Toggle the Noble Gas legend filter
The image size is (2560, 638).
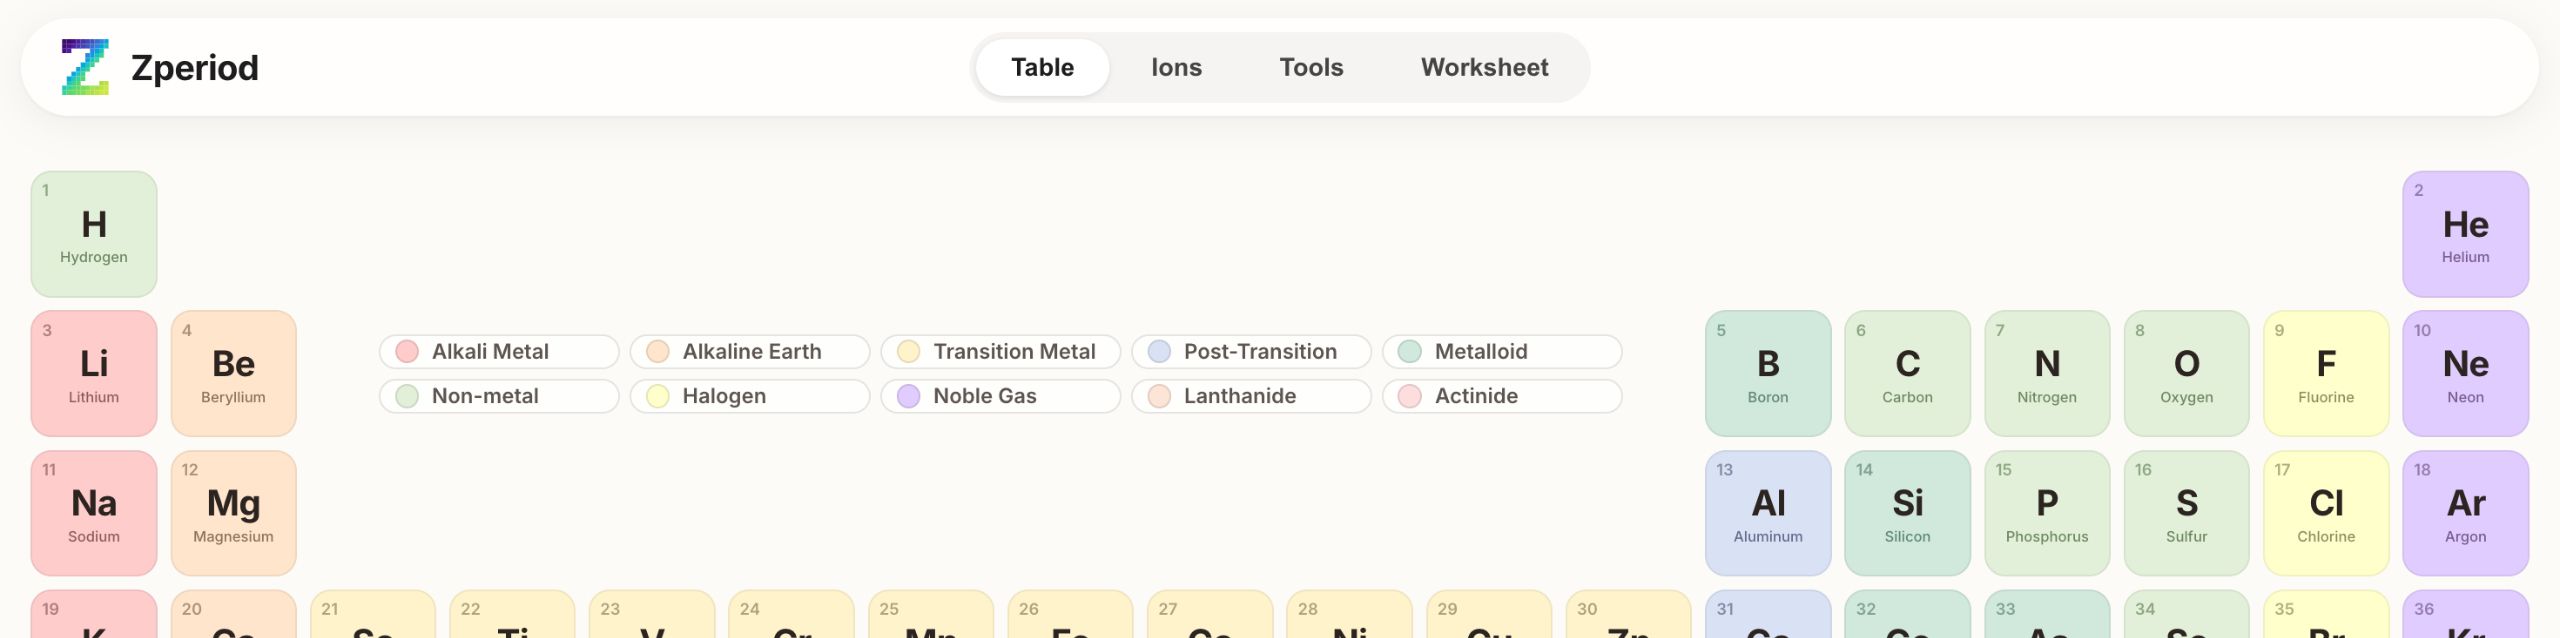(999, 396)
